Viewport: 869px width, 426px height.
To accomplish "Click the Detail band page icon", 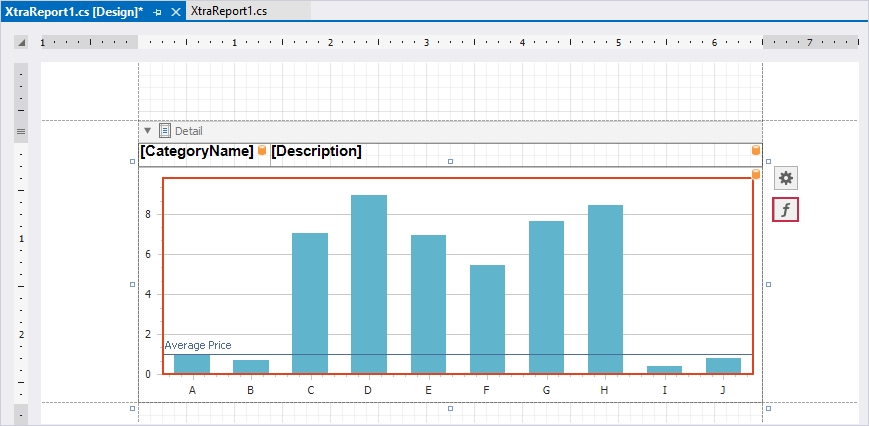I will tap(165, 131).
